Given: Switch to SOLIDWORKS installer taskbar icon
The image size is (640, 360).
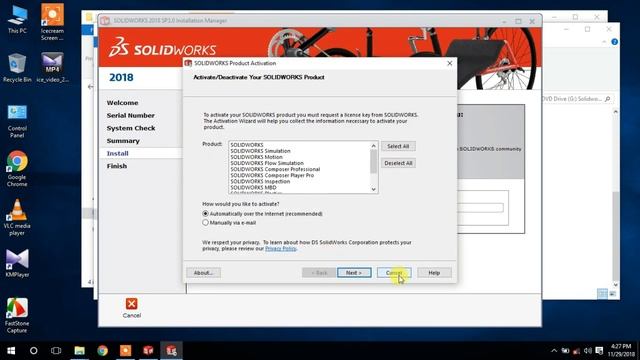Looking at the screenshot, I should (x=148, y=351).
